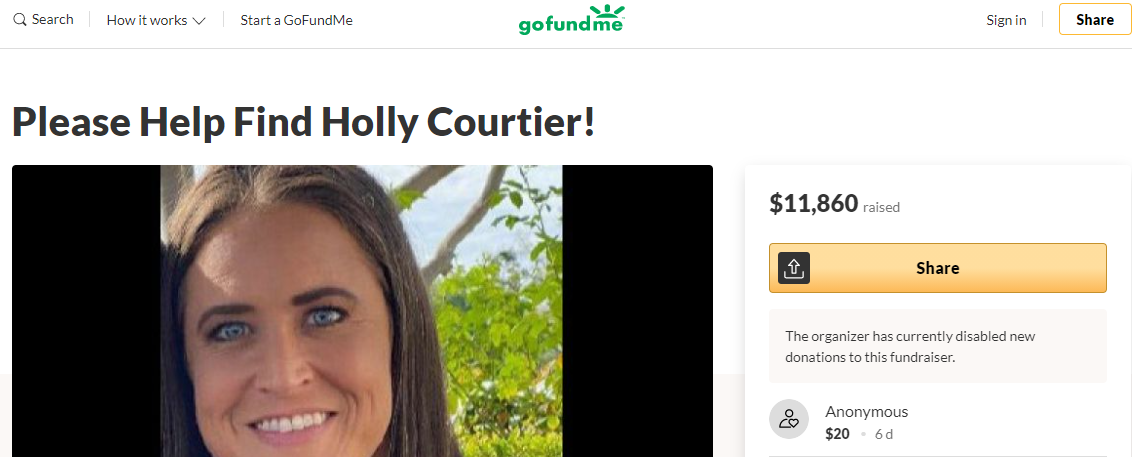Click the magnifying glass search icon
The image size is (1132, 457).
click(19, 20)
